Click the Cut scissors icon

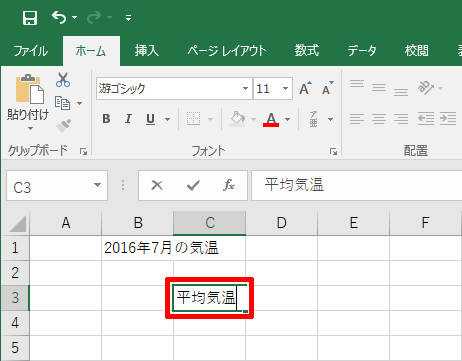tap(63, 80)
